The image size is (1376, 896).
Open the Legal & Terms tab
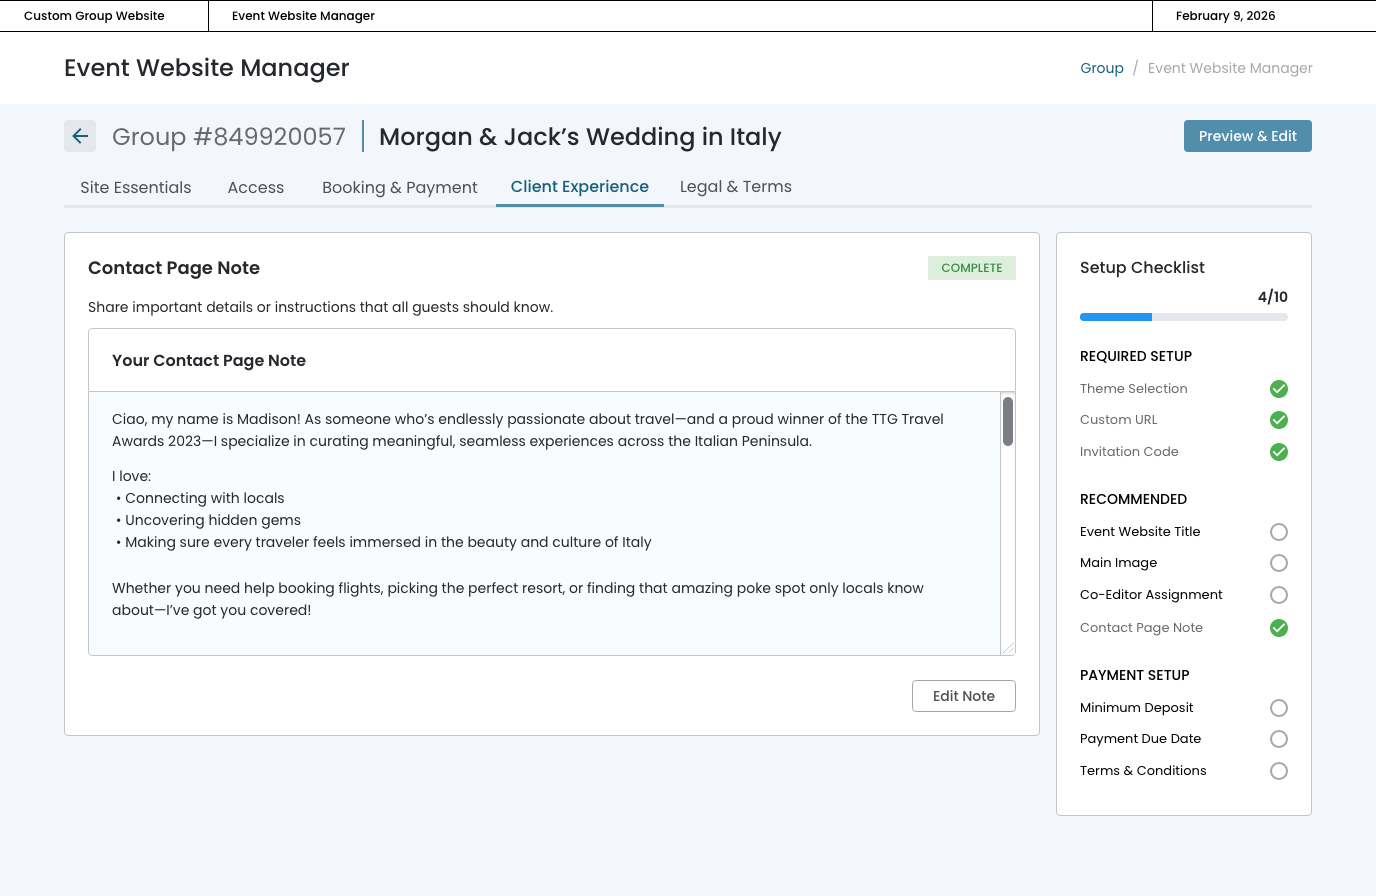735,187
